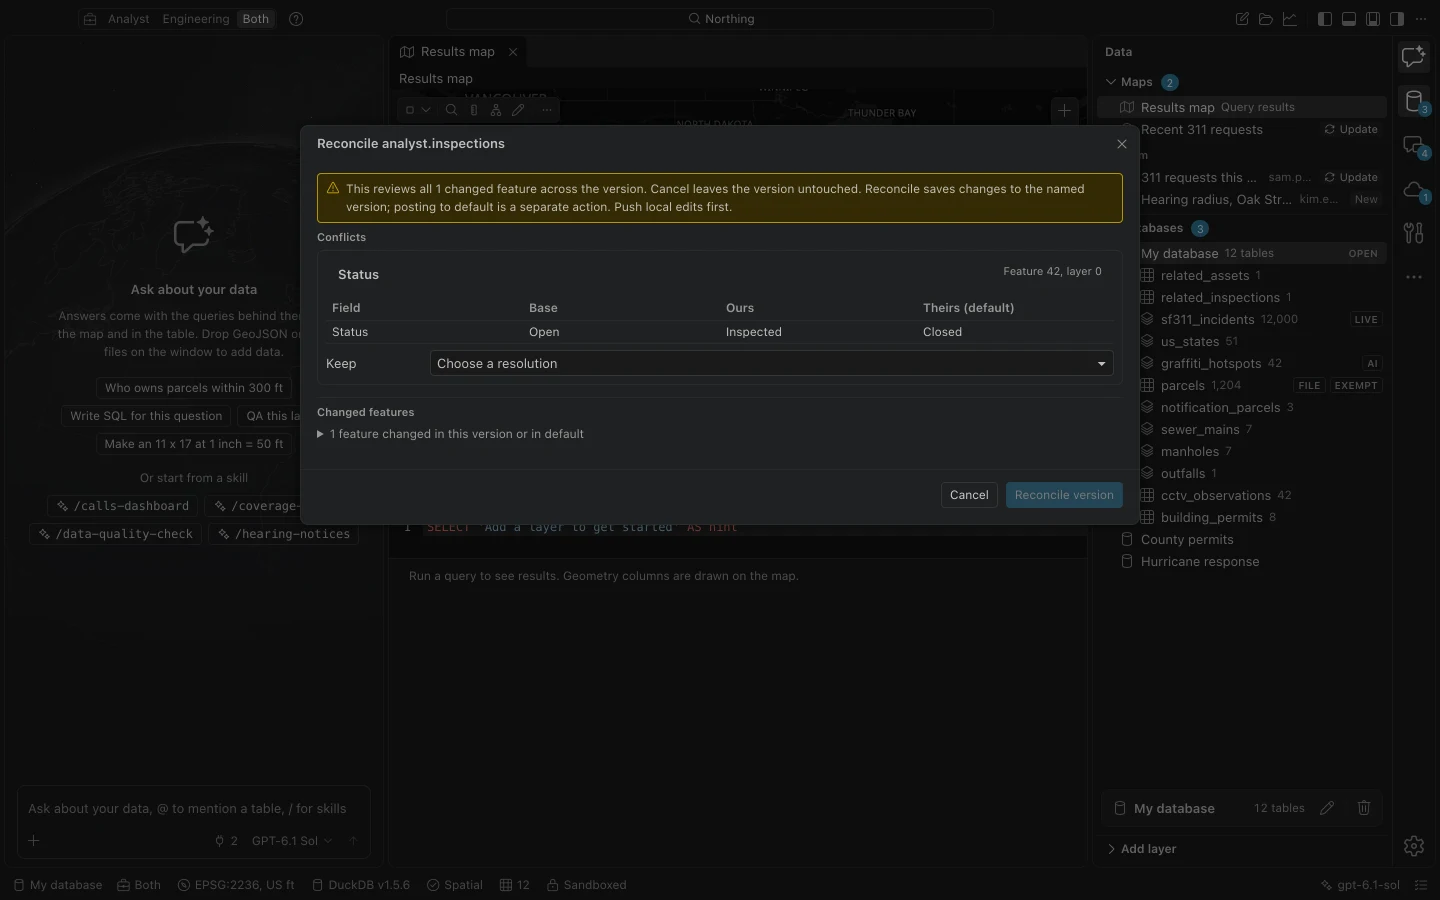Open the GPT-6.1 Sol model dropdown

click(x=292, y=841)
